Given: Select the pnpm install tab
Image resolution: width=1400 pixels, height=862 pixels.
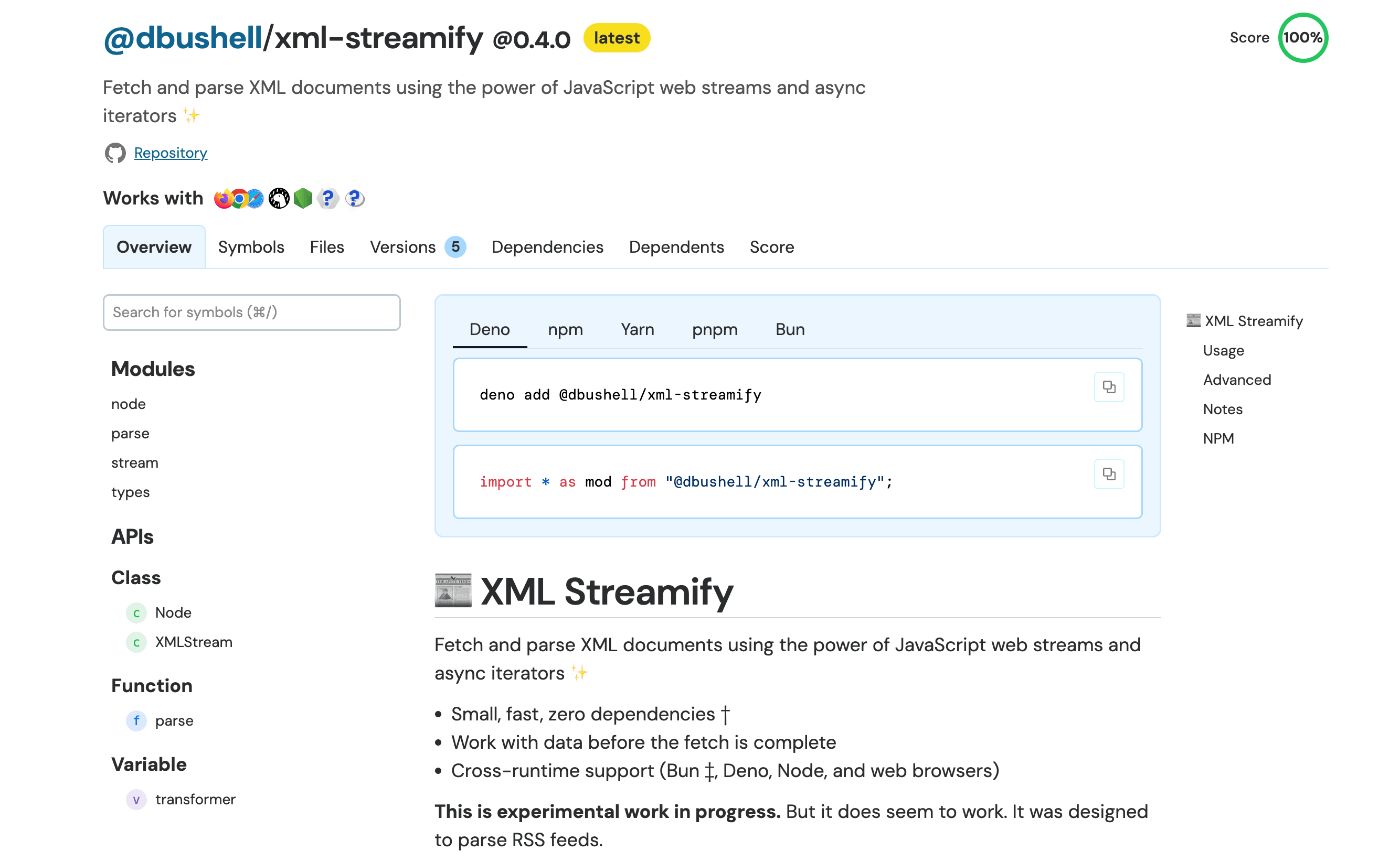Looking at the screenshot, I should point(715,329).
